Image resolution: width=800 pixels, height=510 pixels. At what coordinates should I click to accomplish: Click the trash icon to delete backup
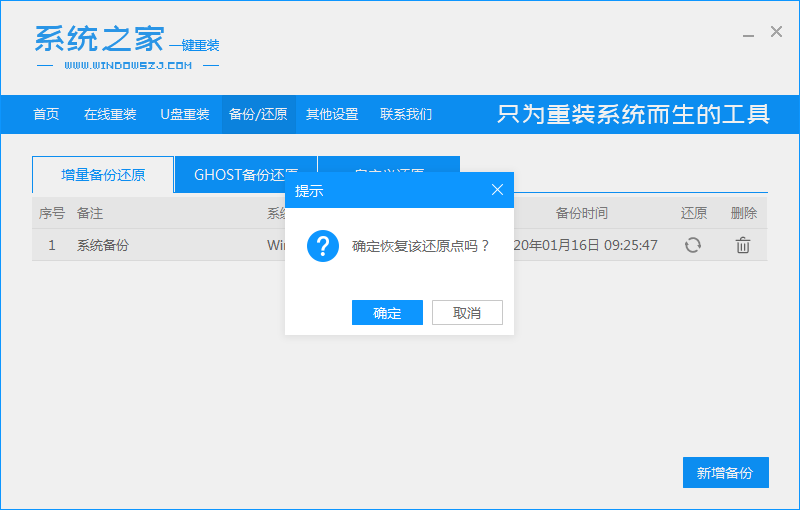(x=743, y=245)
